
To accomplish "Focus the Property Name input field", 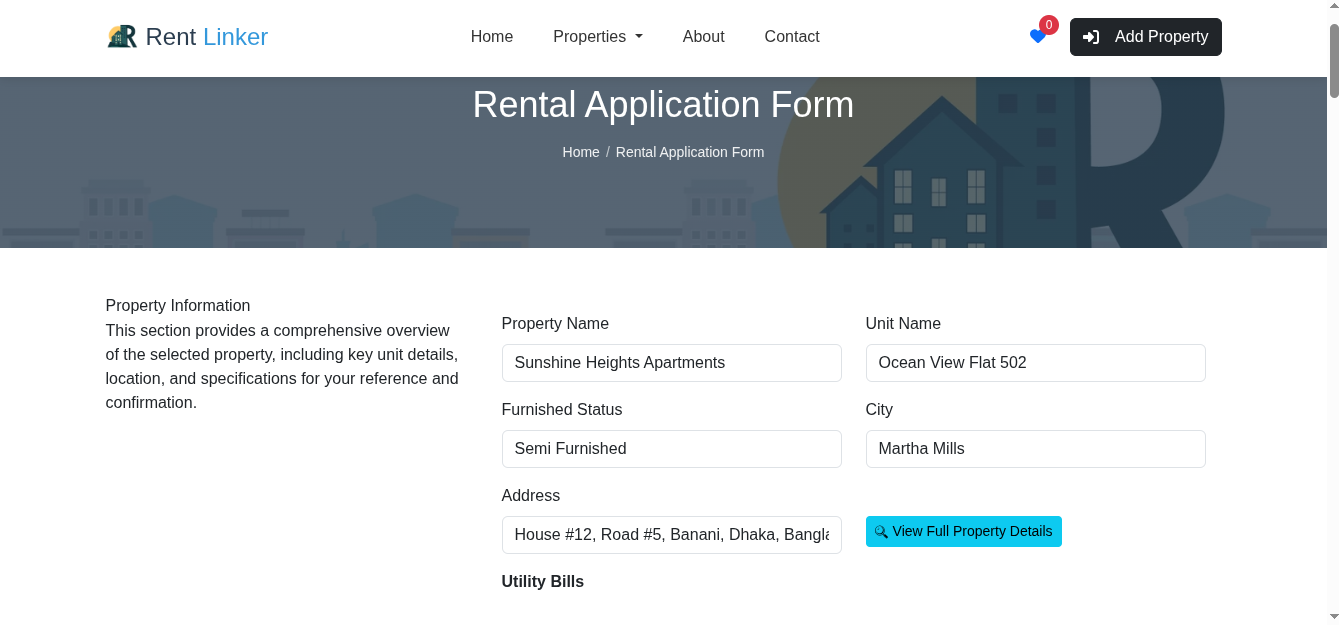I will (x=671, y=362).
